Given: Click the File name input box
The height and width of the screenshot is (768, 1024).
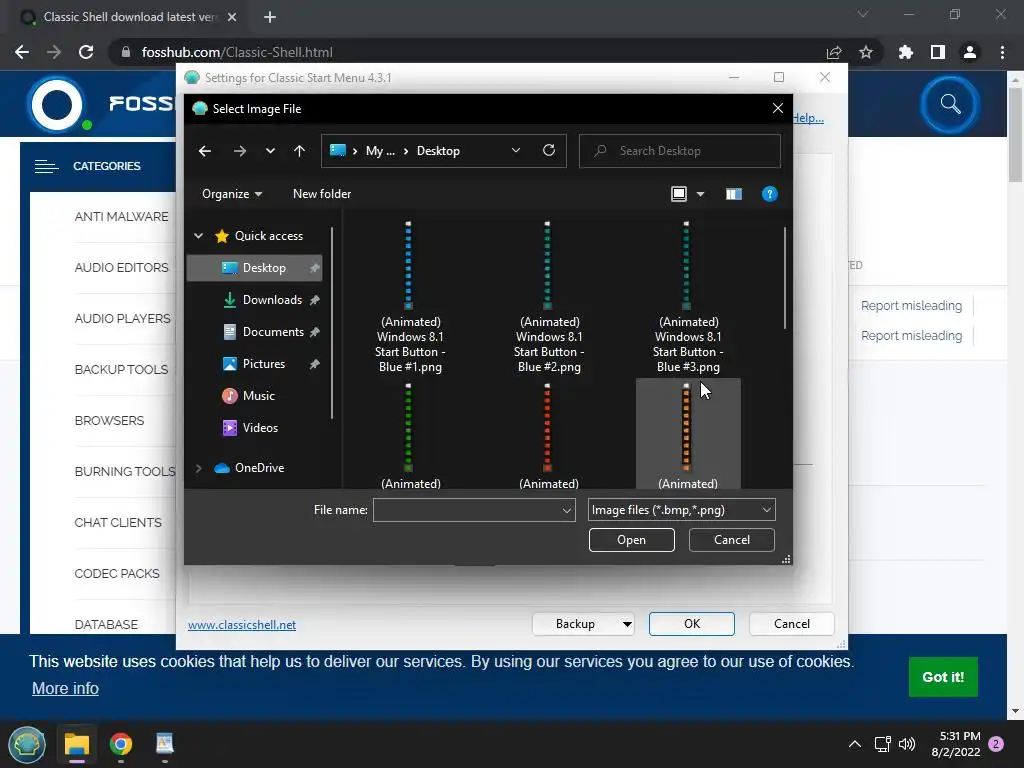Looking at the screenshot, I should pyautogui.click(x=466, y=510).
